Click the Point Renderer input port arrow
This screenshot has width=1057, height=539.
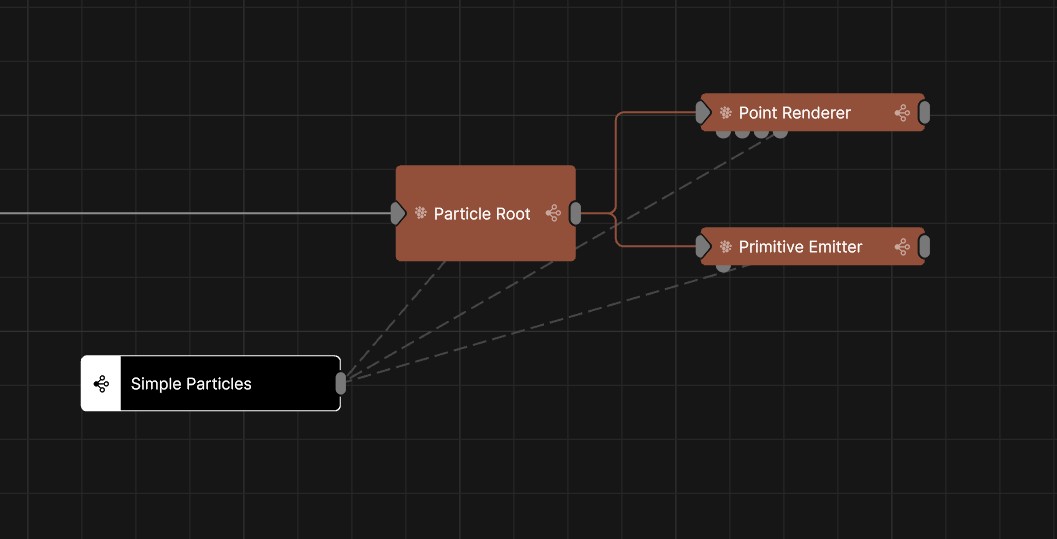[x=703, y=113]
